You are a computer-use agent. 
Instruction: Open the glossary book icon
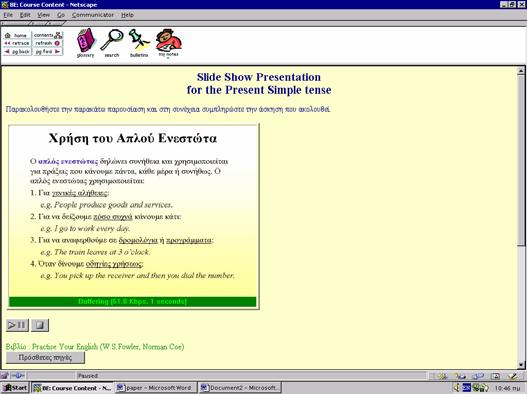[x=86, y=43]
